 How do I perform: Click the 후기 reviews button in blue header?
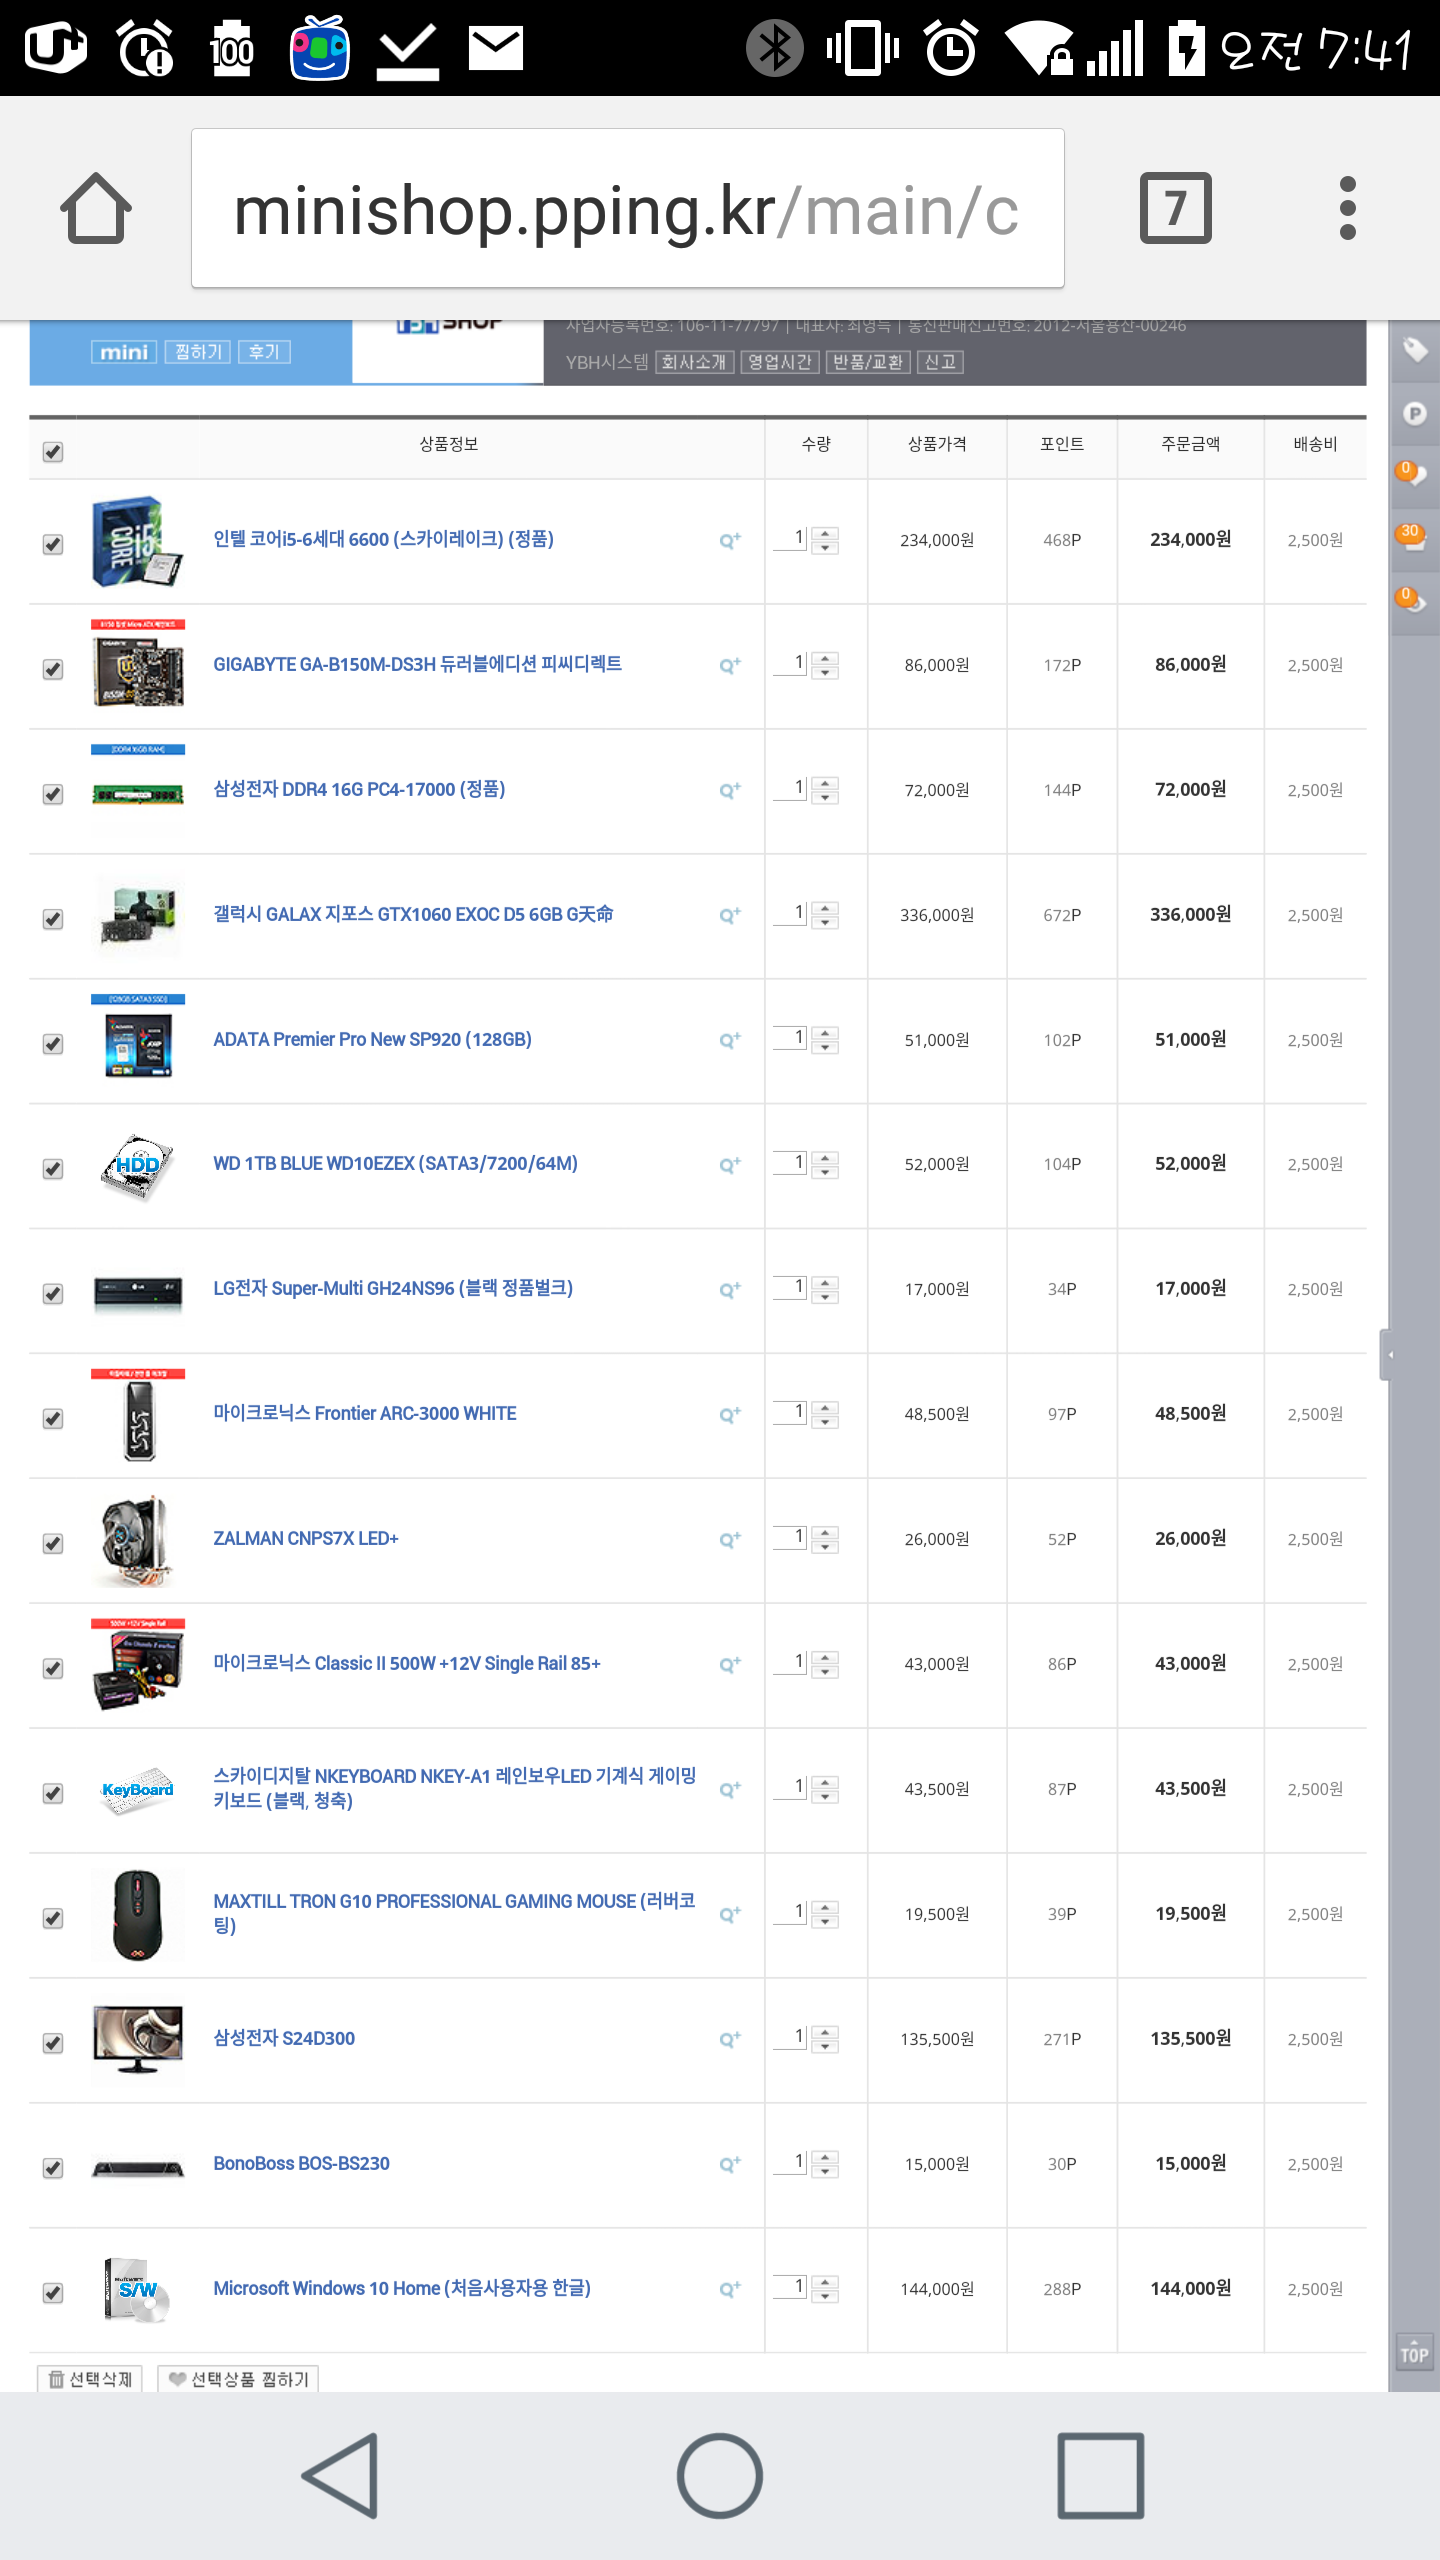point(264,352)
